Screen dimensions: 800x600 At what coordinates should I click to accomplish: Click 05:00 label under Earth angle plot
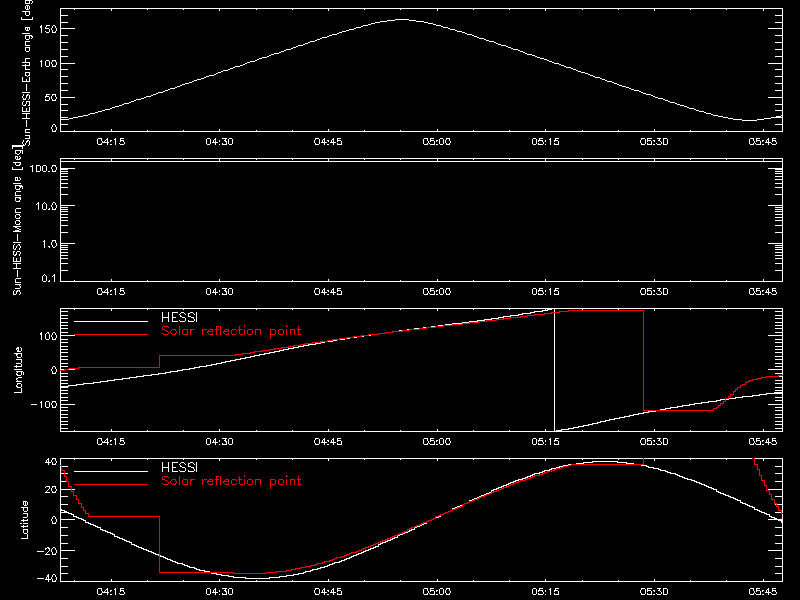[437, 142]
